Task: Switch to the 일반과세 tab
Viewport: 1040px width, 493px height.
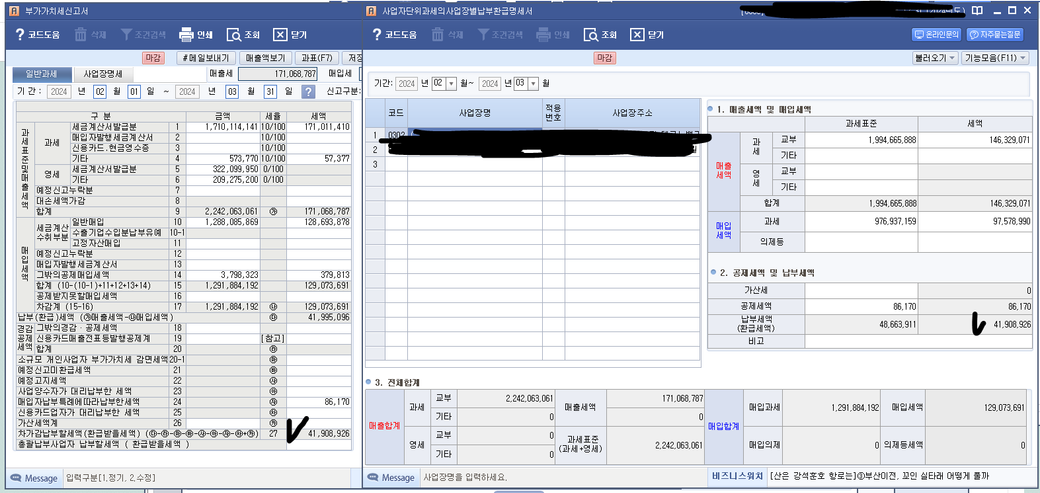Action: 40,74
